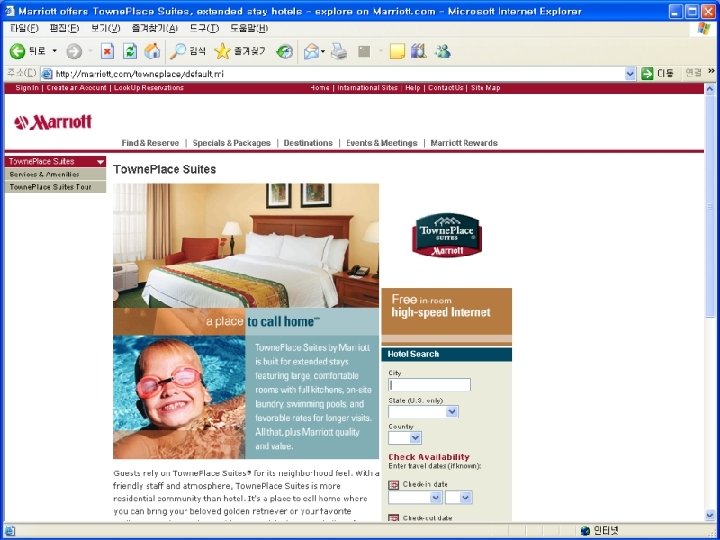Select Services & Amenities in sidebar

pos(55,174)
